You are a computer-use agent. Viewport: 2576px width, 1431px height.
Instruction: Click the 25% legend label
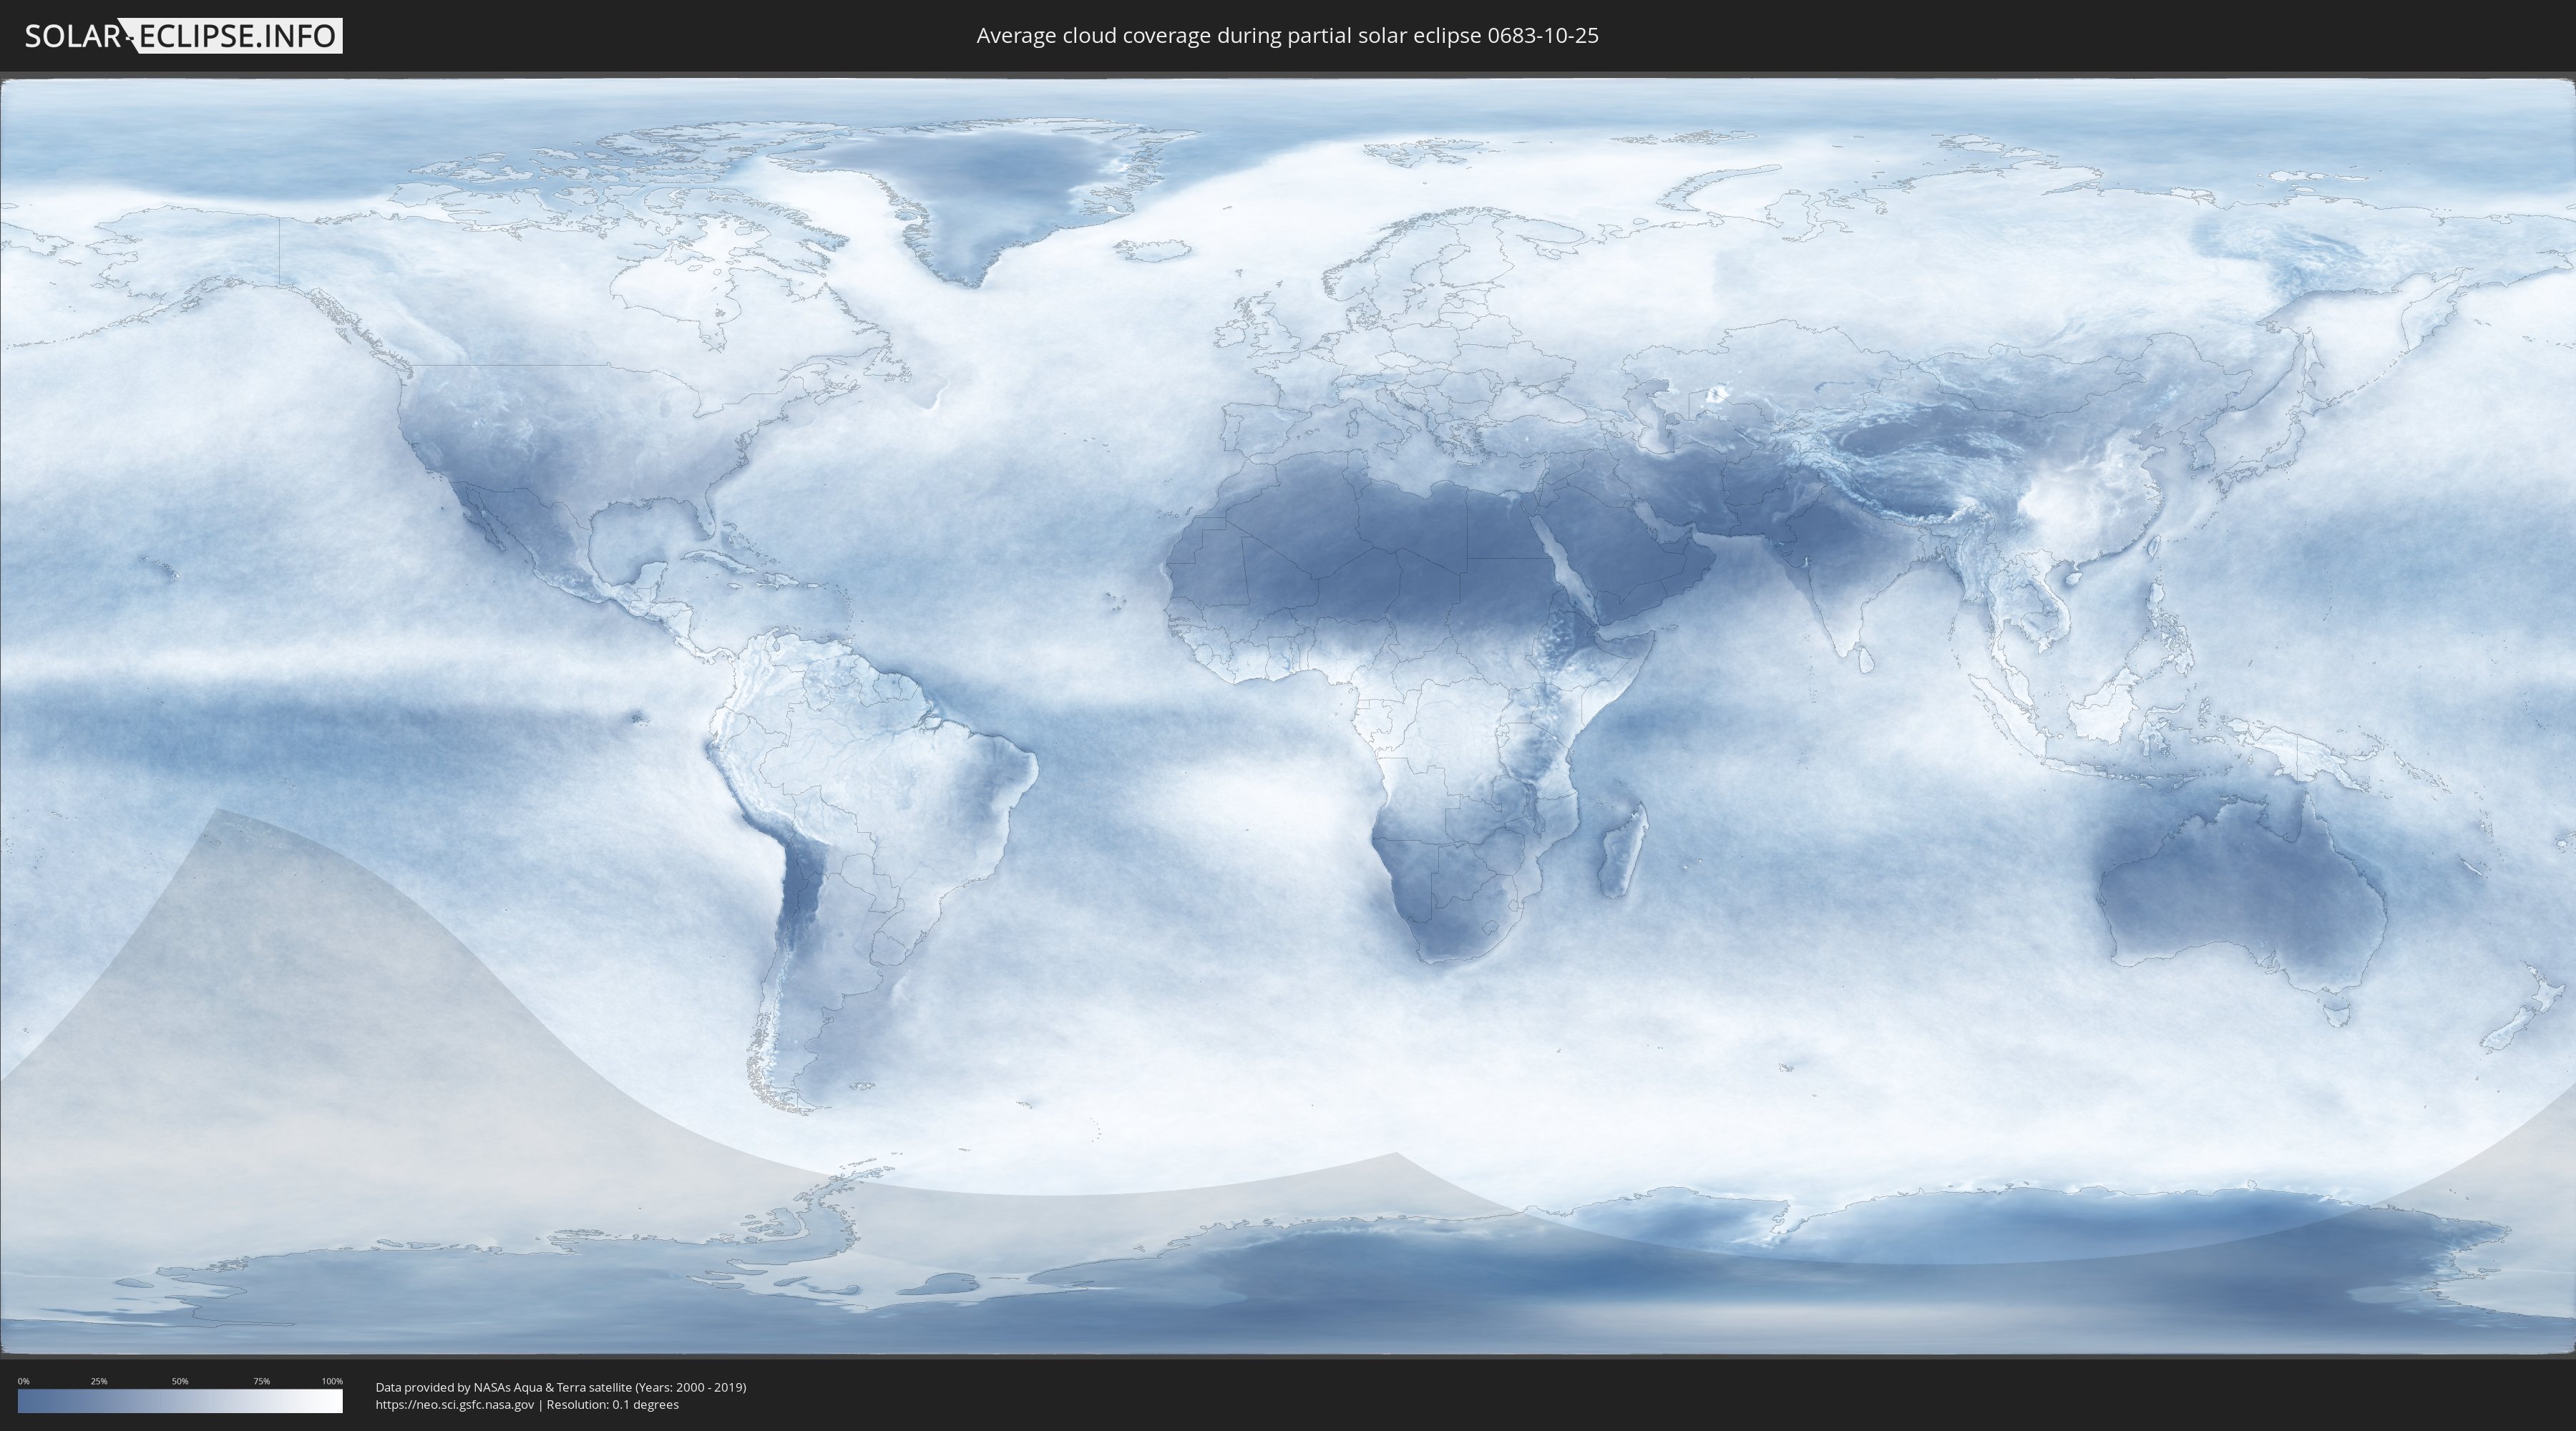click(x=99, y=1381)
